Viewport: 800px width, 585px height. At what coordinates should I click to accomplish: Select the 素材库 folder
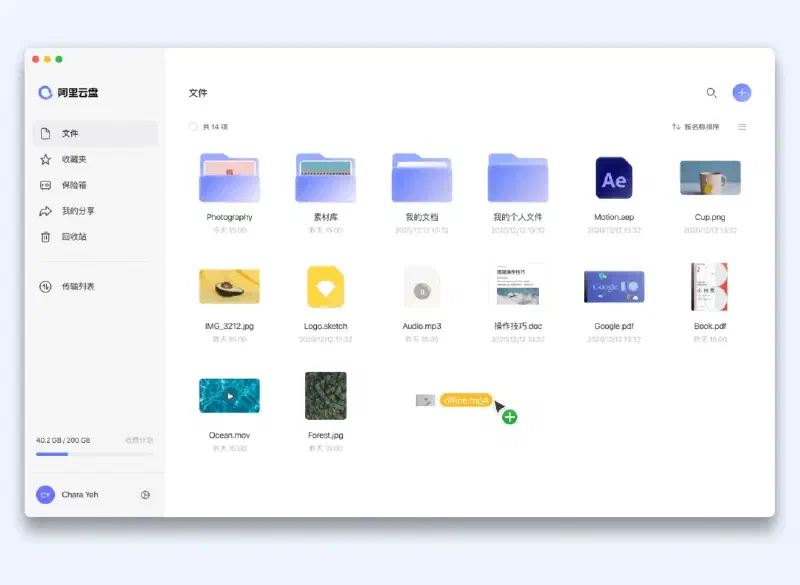pyautogui.click(x=326, y=177)
